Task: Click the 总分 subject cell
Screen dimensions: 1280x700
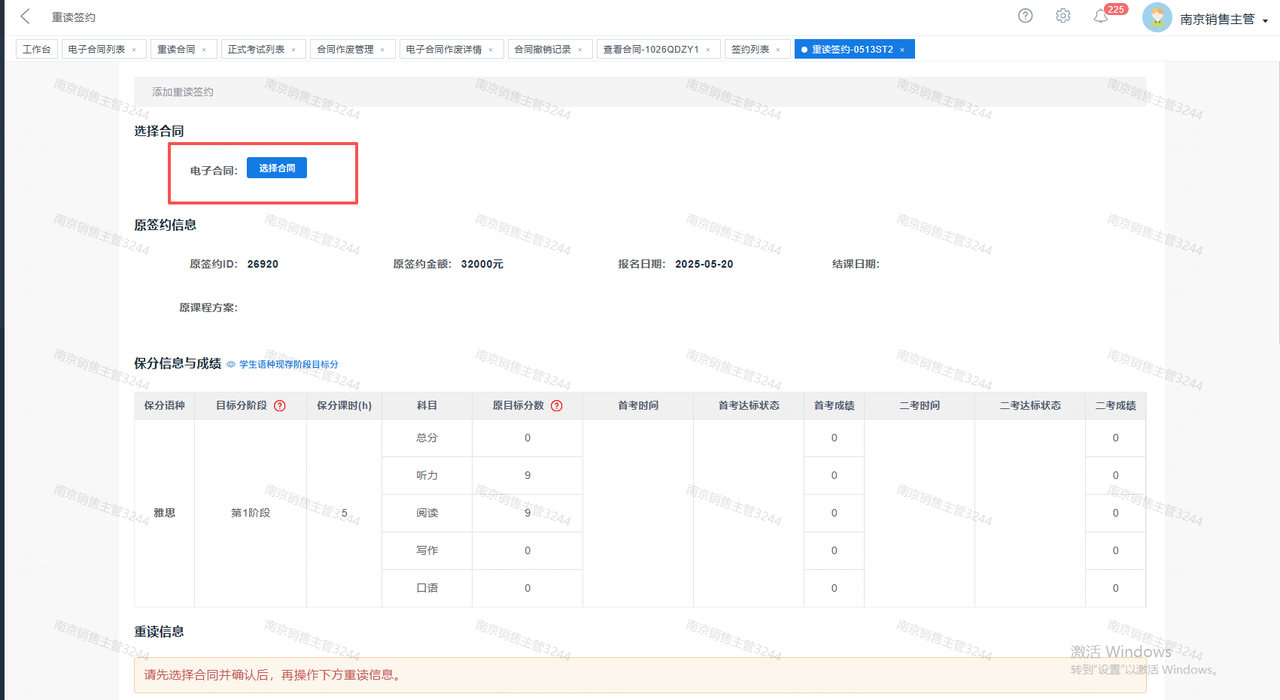Action: 427,438
